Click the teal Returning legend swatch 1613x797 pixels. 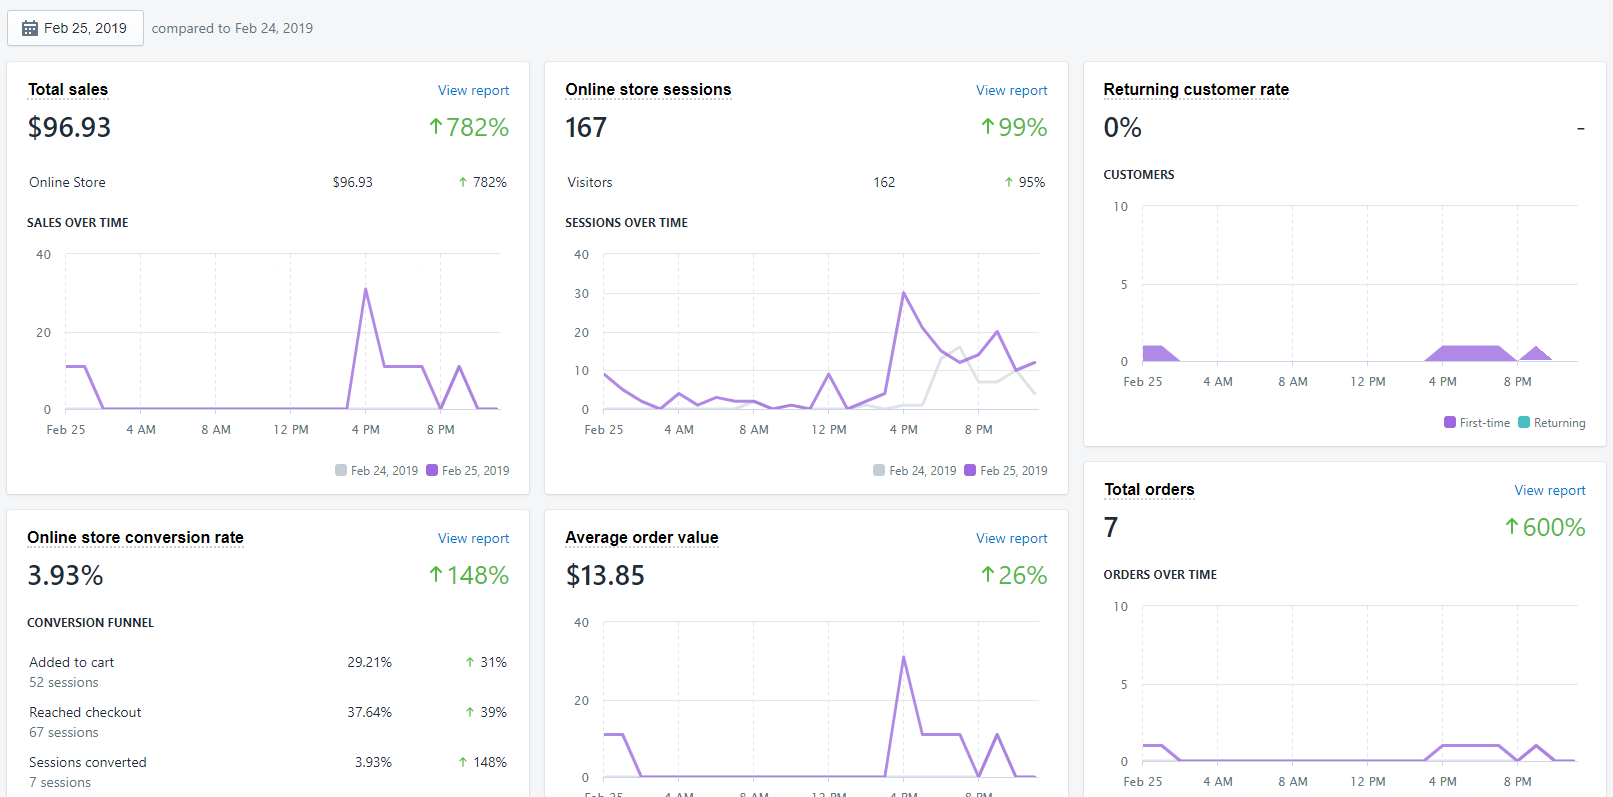click(1524, 422)
